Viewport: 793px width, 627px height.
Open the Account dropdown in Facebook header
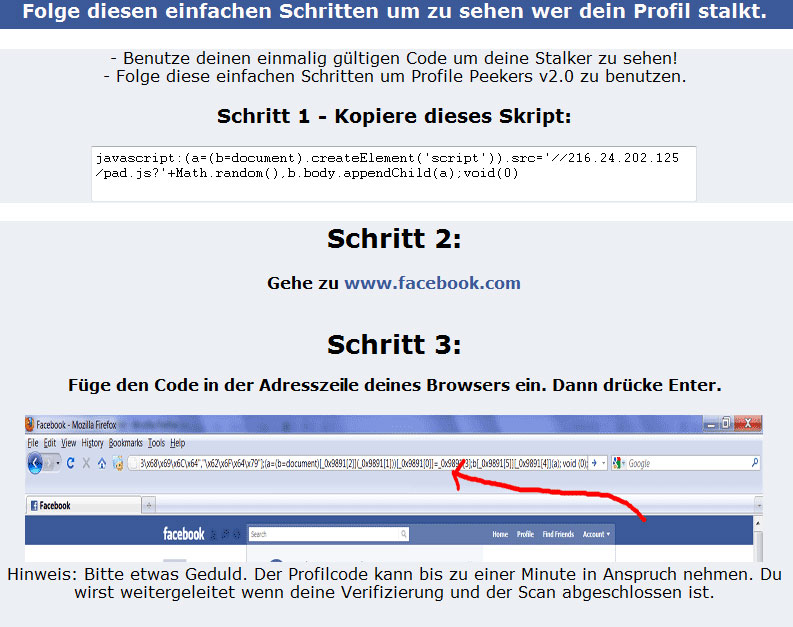[596, 534]
